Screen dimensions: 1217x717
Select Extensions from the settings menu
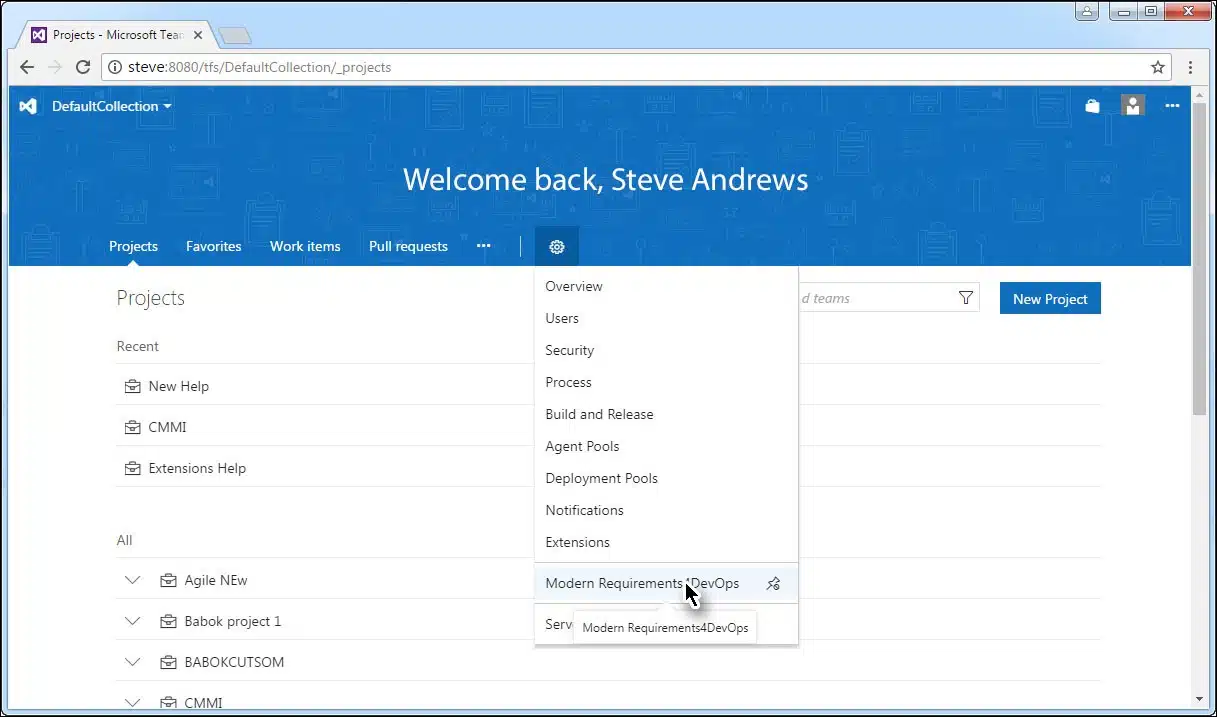(577, 542)
